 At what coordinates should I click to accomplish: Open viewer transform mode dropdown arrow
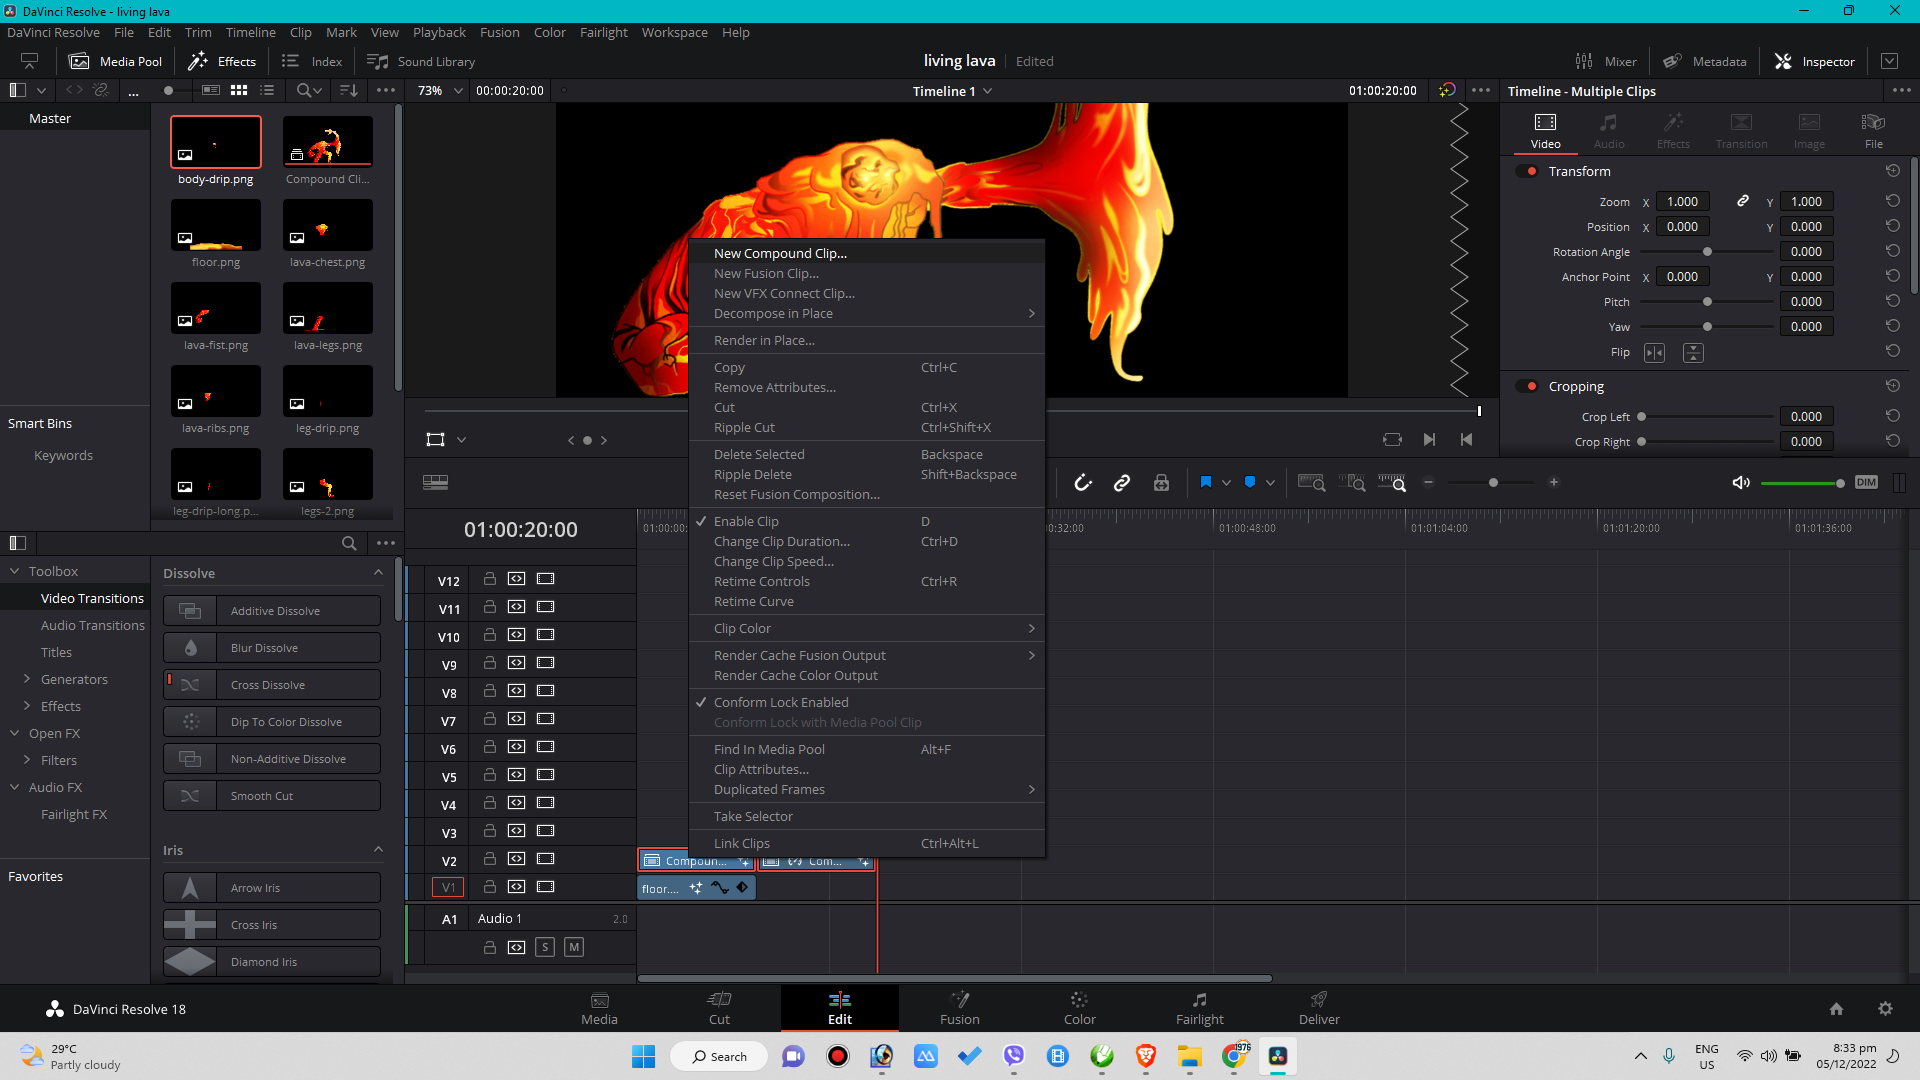461,440
